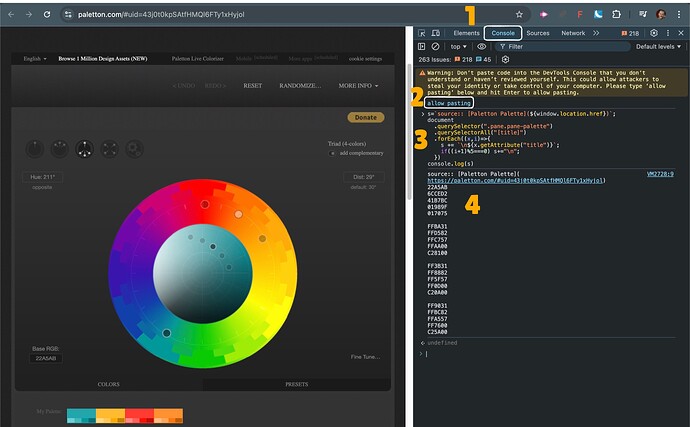
Task: Select the Triad color mode icon
Action: [x=84, y=149]
